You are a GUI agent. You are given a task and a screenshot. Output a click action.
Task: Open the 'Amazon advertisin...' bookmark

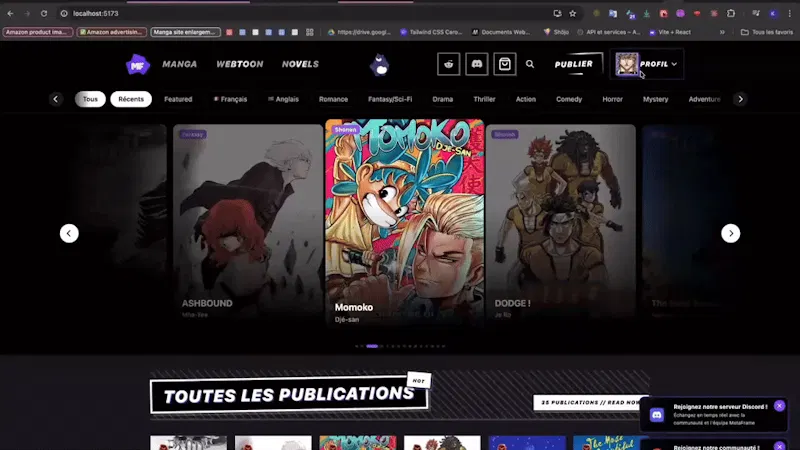pyautogui.click(x=112, y=32)
